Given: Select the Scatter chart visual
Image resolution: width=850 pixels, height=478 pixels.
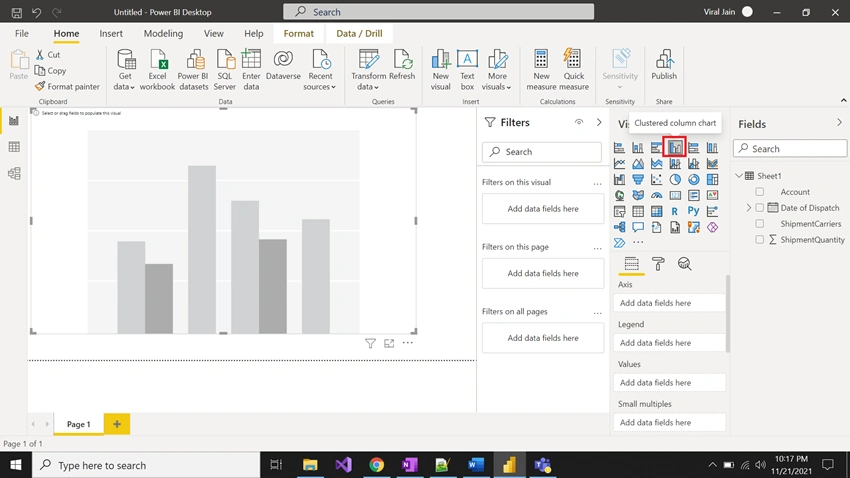Looking at the screenshot, I should pyautogui.click(x=656, y=179).
